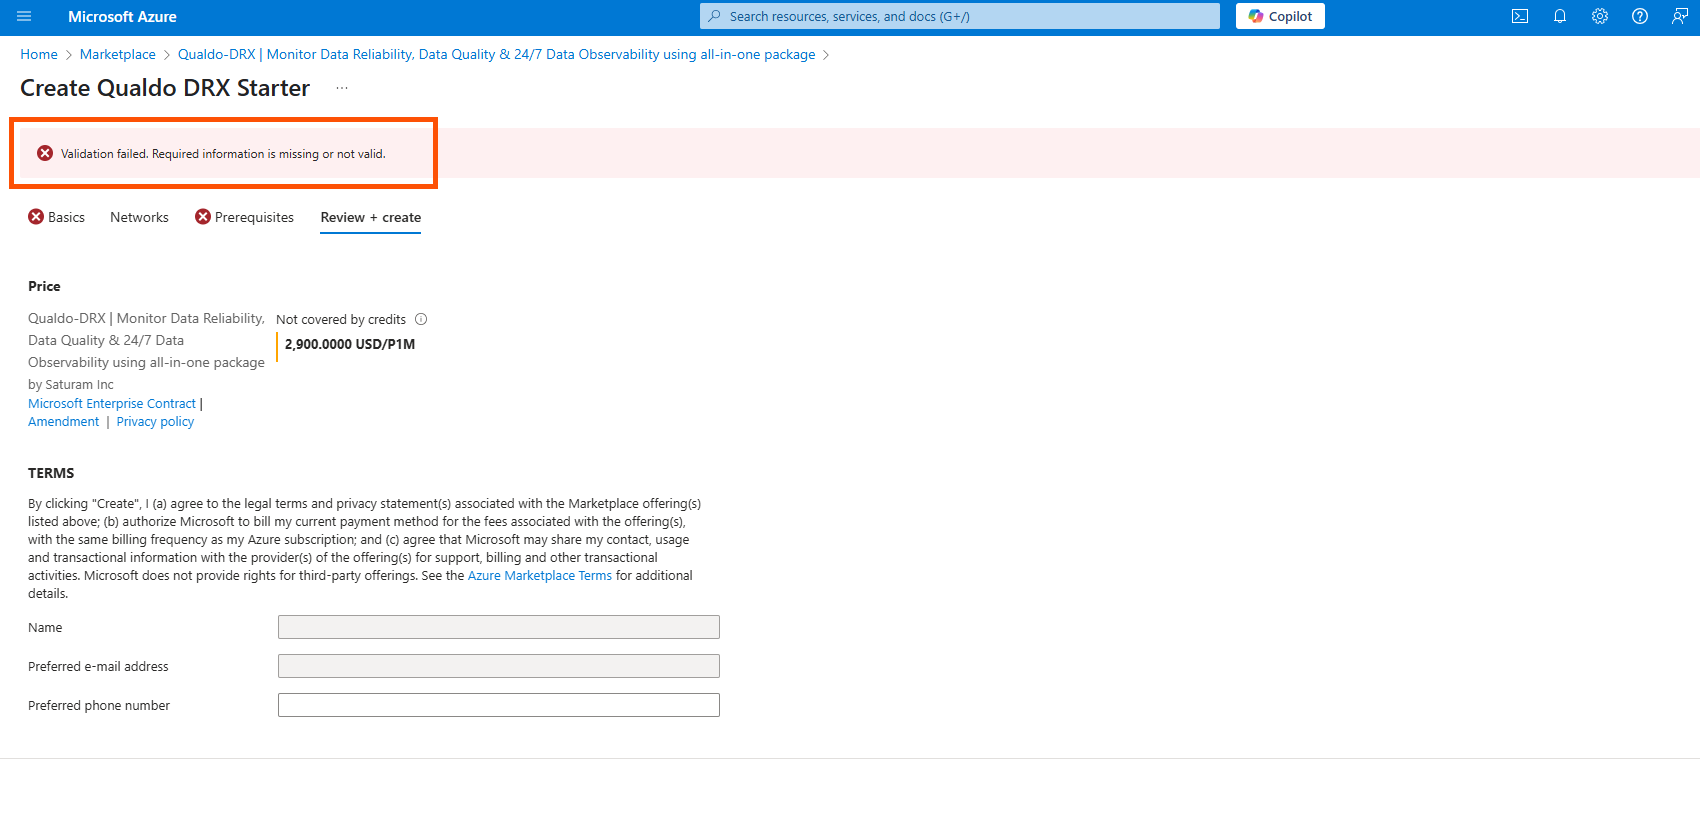Open the ellipsis menu beside page title

342,88
